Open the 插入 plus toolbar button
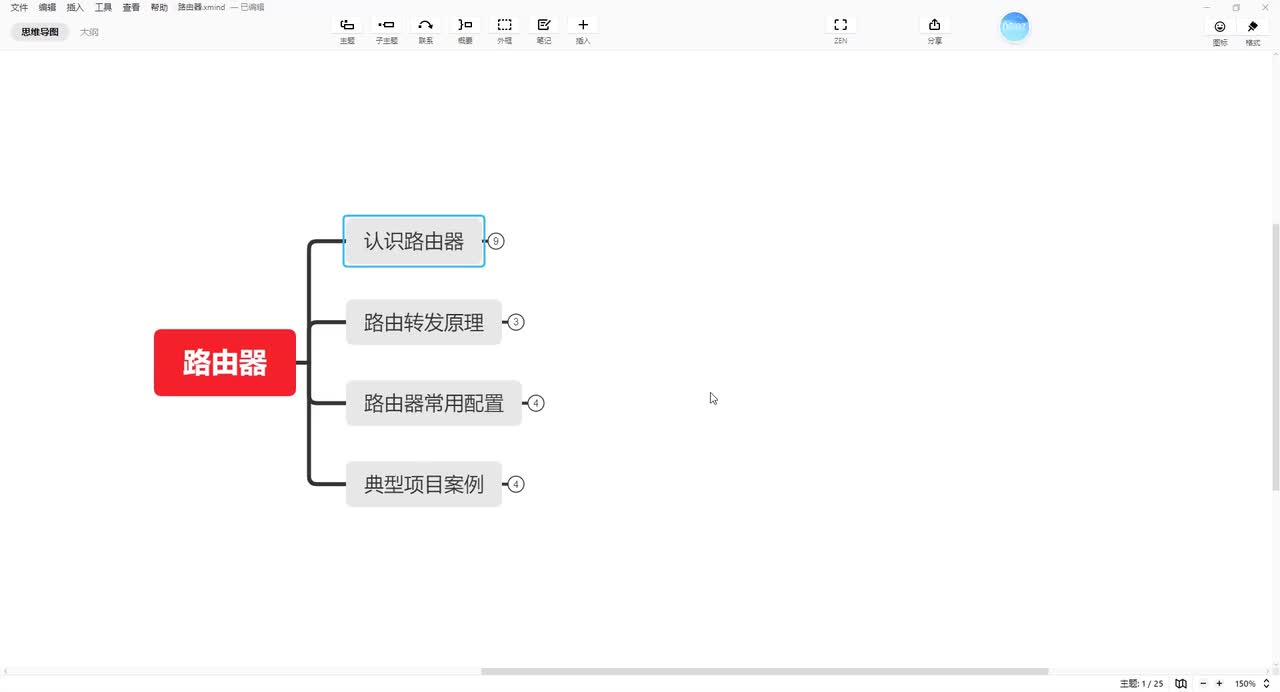 point(583,25)
